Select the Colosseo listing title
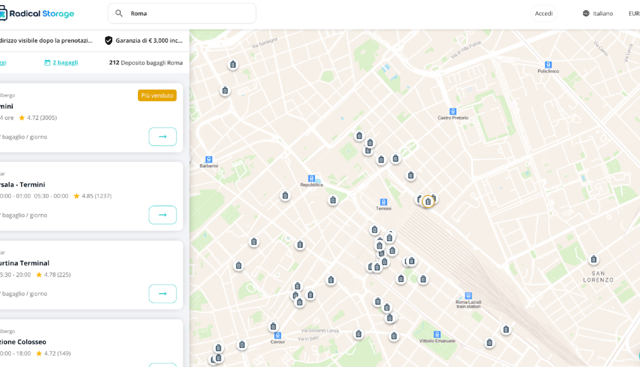 (23, 342)
